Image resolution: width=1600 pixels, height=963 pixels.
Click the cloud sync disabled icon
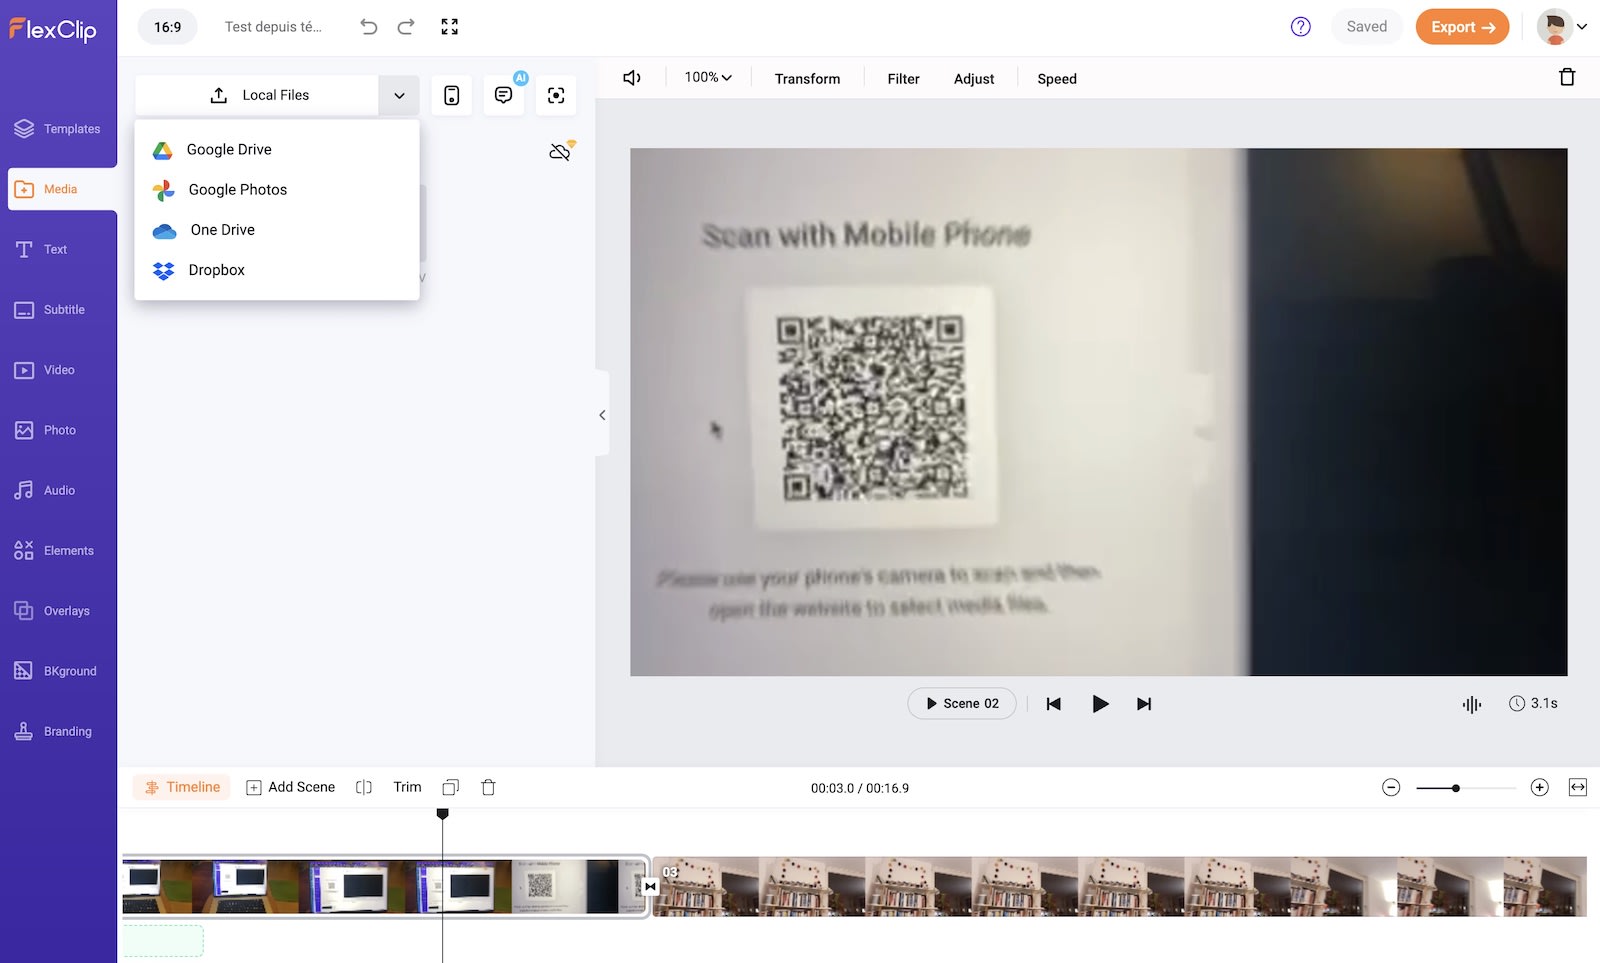point(561,151)
